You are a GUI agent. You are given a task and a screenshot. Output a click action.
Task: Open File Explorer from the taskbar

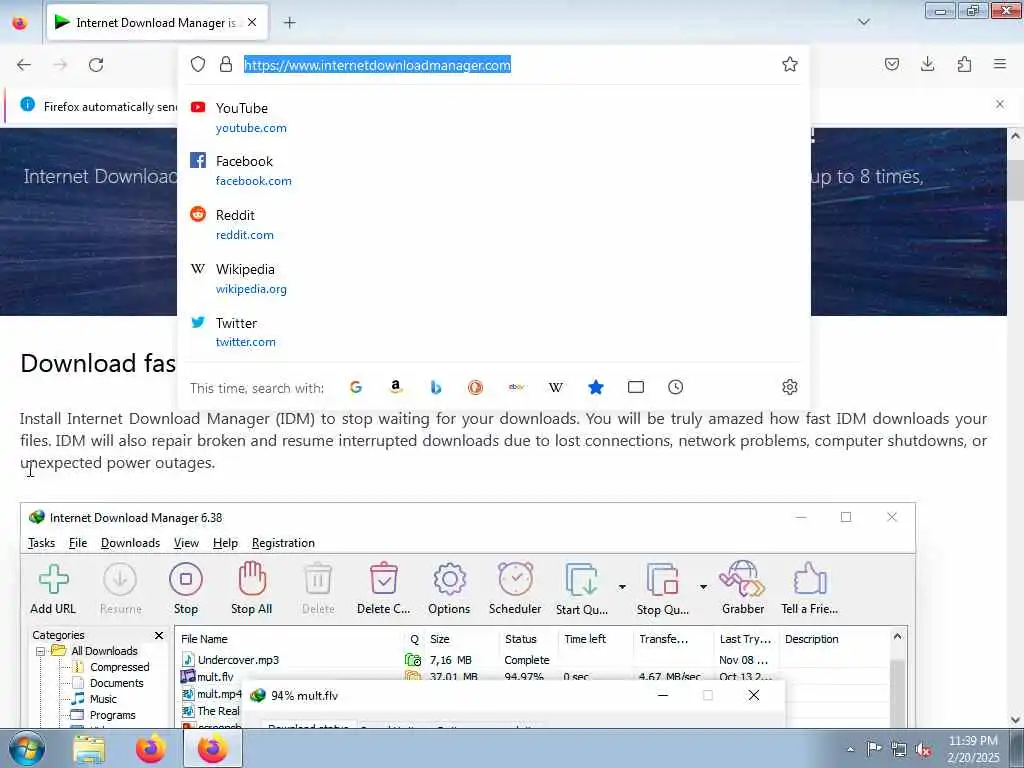pos(89,749)
